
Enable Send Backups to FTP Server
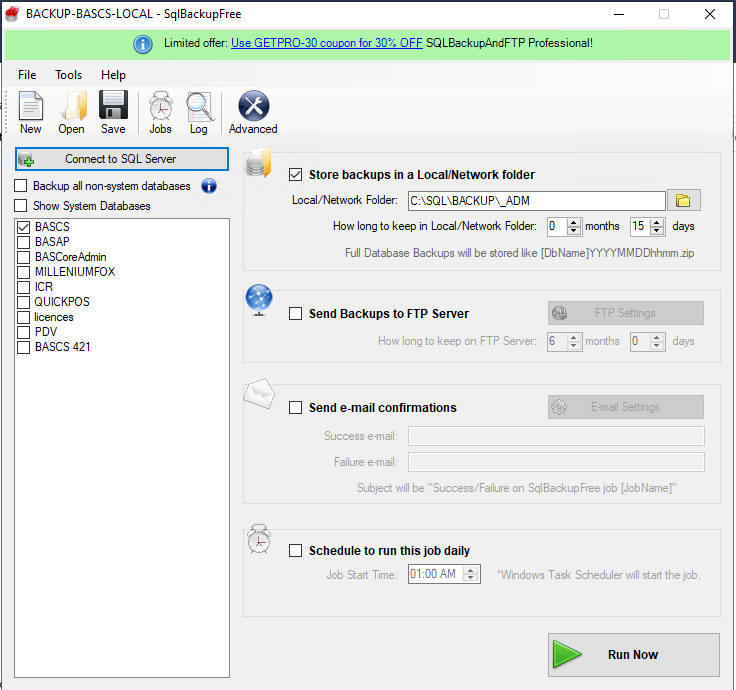295,313
